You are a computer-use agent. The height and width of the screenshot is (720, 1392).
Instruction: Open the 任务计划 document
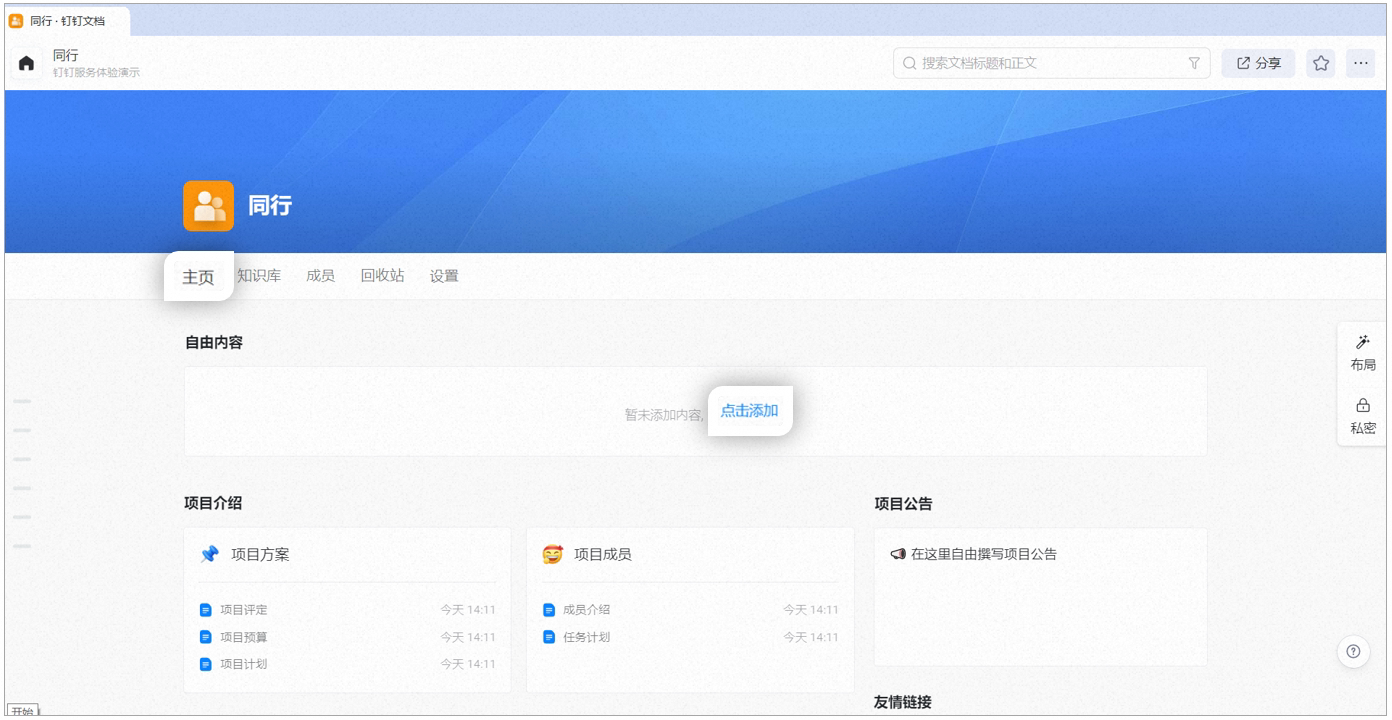[586, 637]
